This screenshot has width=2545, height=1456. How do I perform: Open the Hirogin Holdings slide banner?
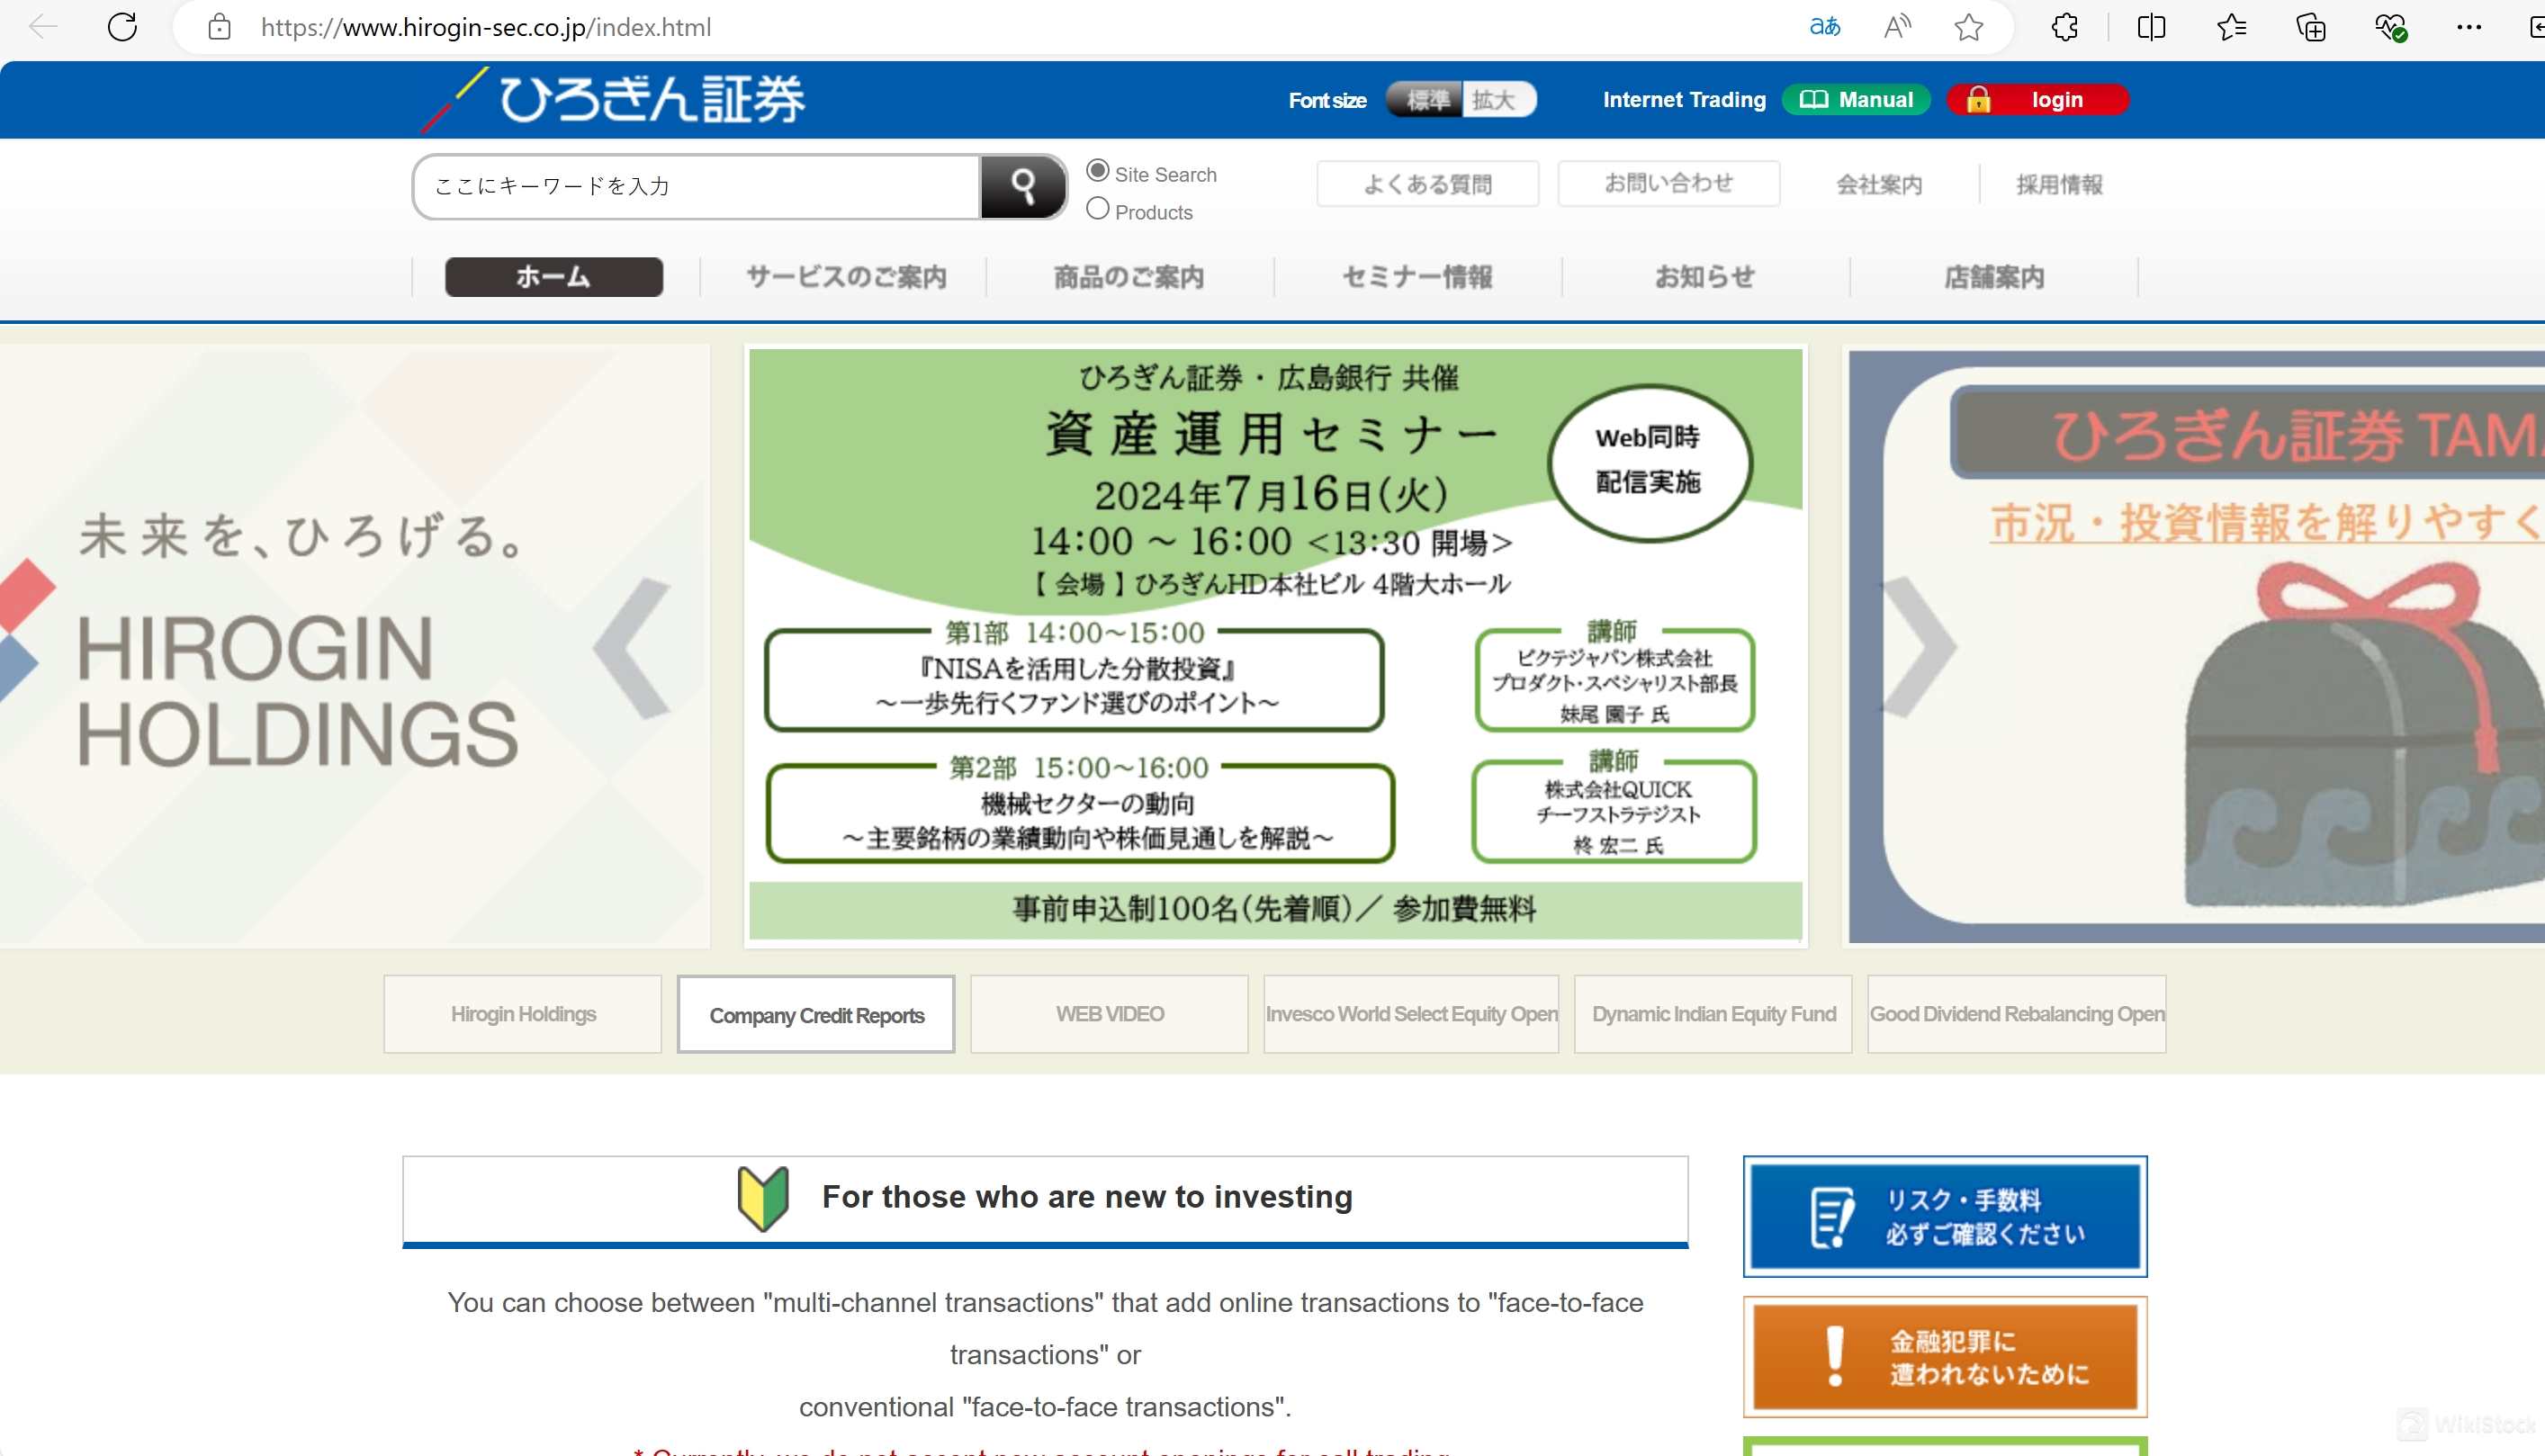(354, 645)
